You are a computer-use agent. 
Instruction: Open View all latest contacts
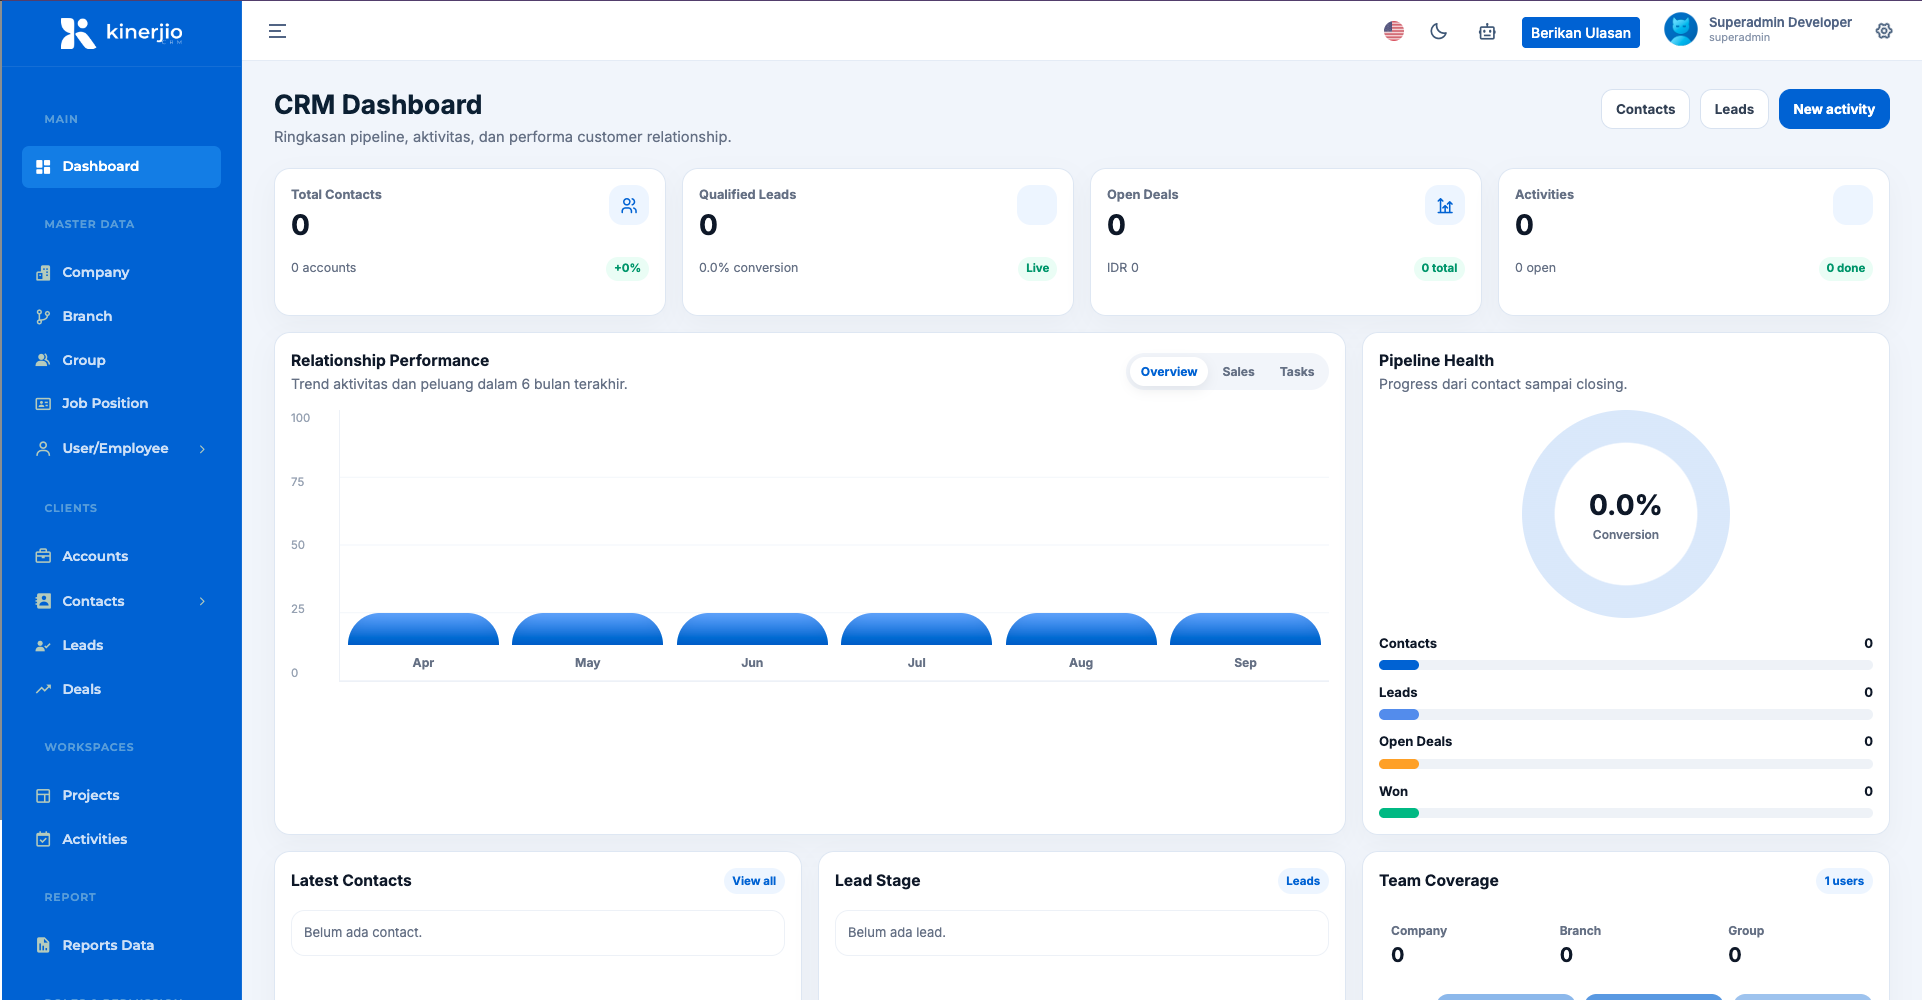(x=754, y=881)
